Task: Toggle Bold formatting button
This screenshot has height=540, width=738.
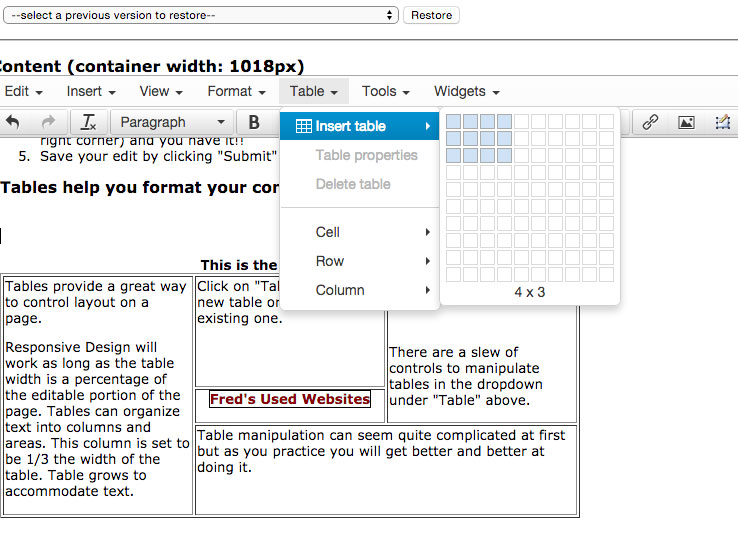Action: click(254, 122)
